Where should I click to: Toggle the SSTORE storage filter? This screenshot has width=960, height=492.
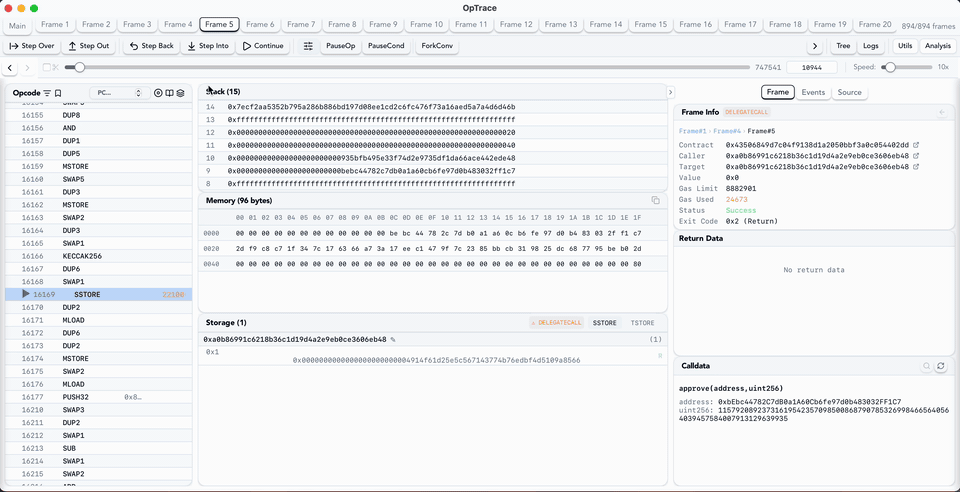point(604,323)
